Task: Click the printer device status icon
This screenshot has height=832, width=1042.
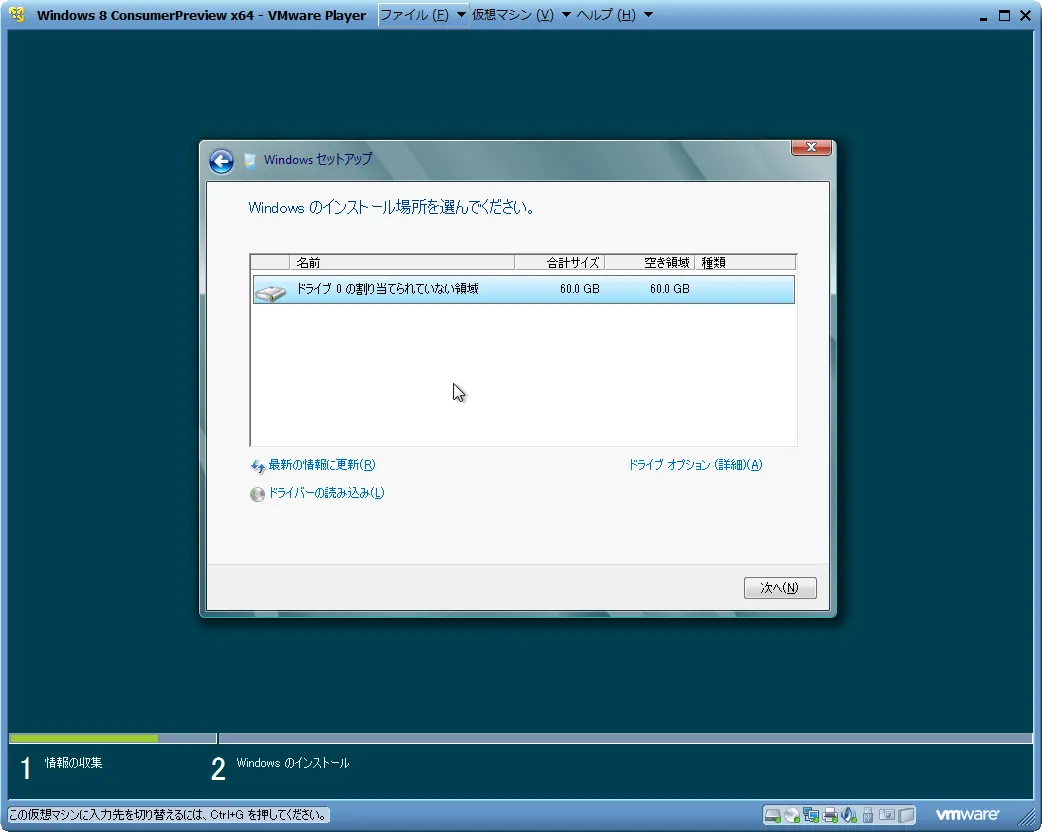Action: (x=830, y=814)
